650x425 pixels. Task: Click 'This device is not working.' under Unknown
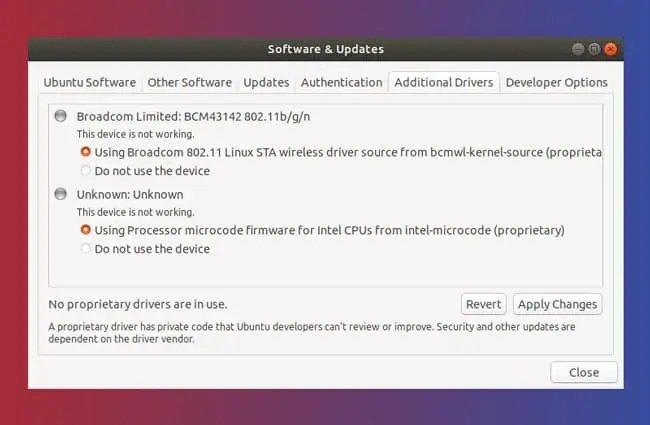click(x=135, y=212)
